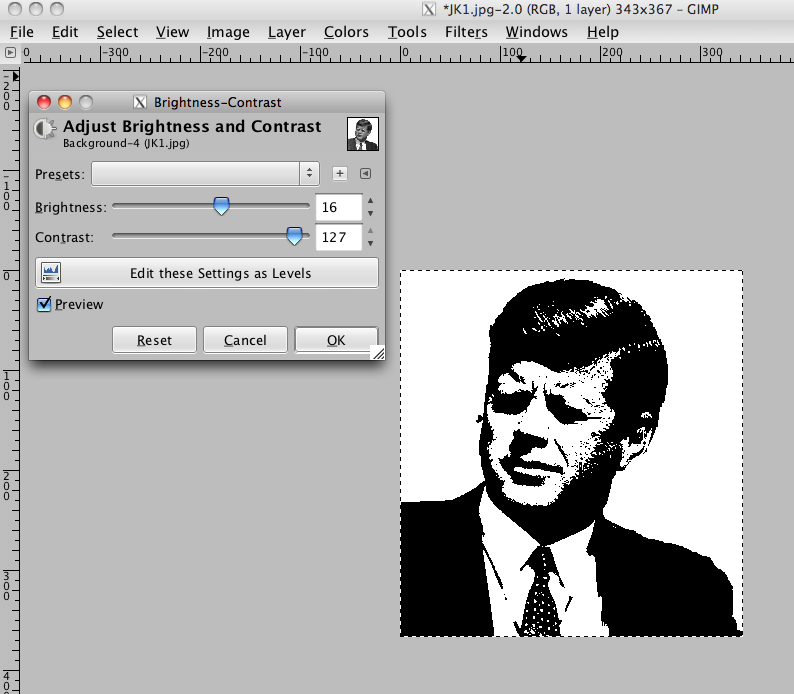This screenshot has height=694, width=794.
Task: Open the Windows menu
Action: tap(537, 32)
